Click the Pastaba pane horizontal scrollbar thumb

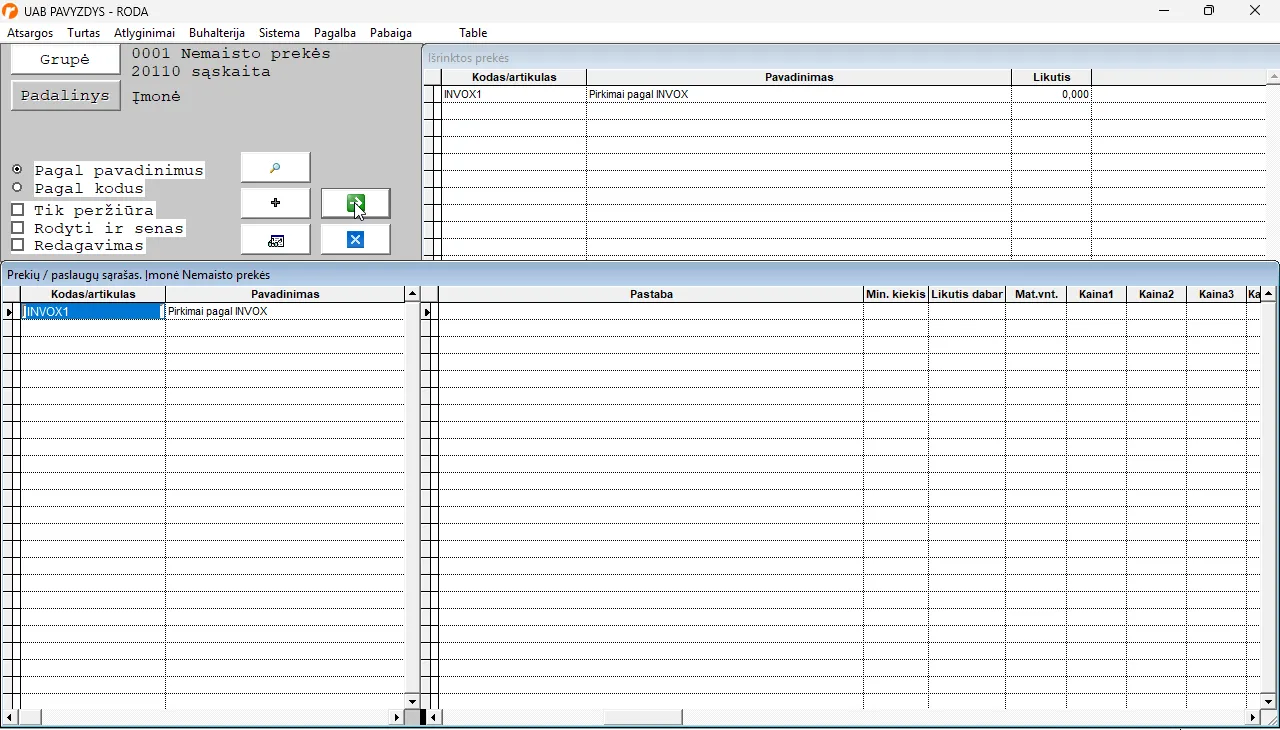coord(644,717)
